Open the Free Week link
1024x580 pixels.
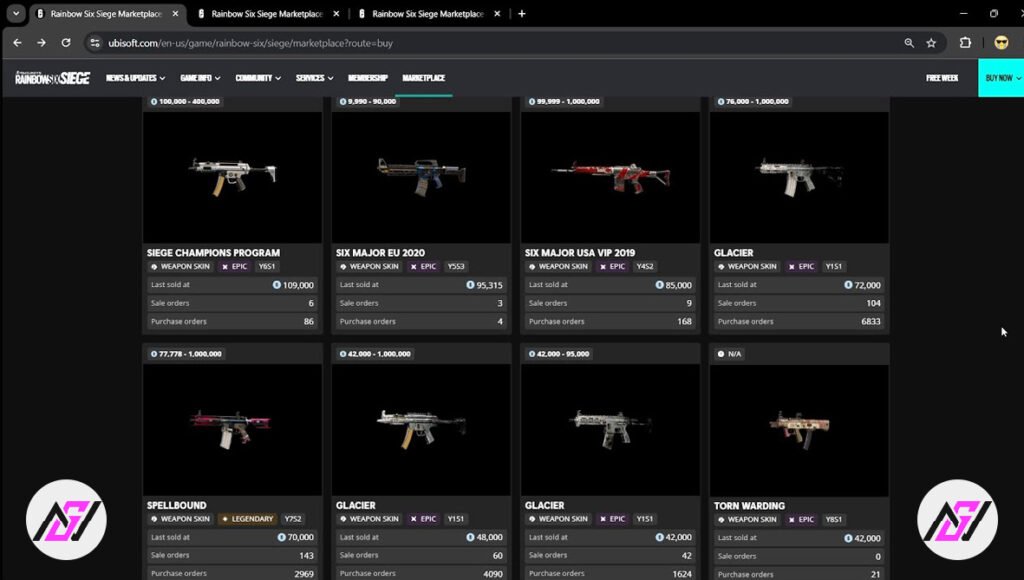(942, 78)
